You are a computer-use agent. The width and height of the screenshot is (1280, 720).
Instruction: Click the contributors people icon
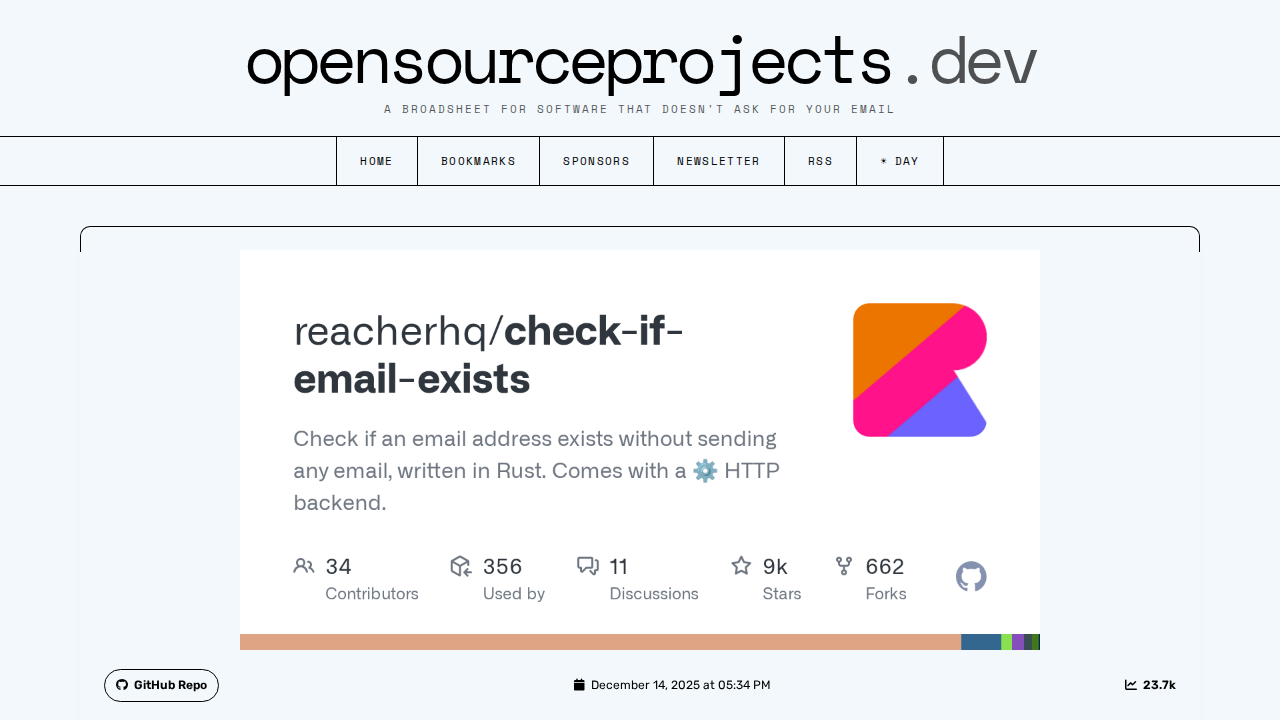tap(304, 566)
